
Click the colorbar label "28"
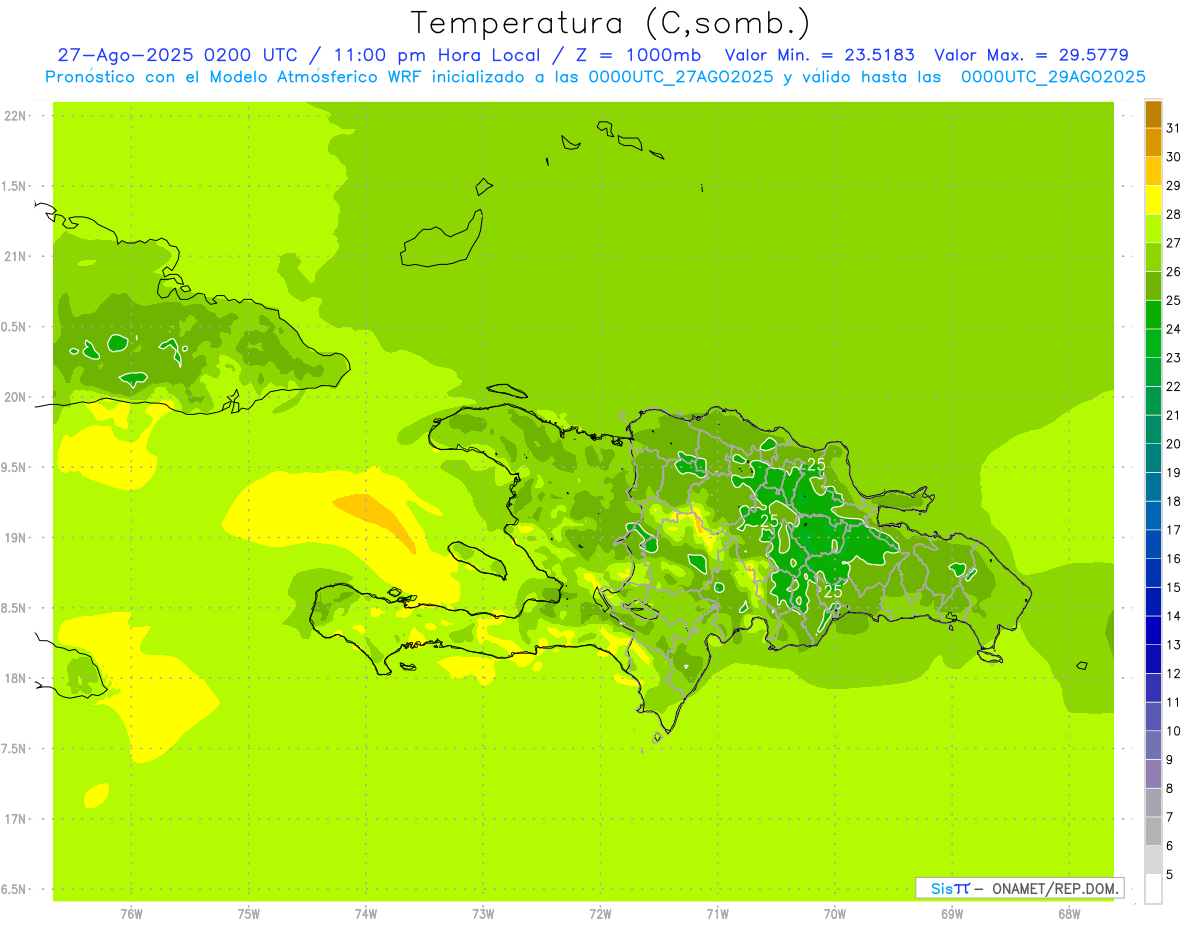[1173, 214]
